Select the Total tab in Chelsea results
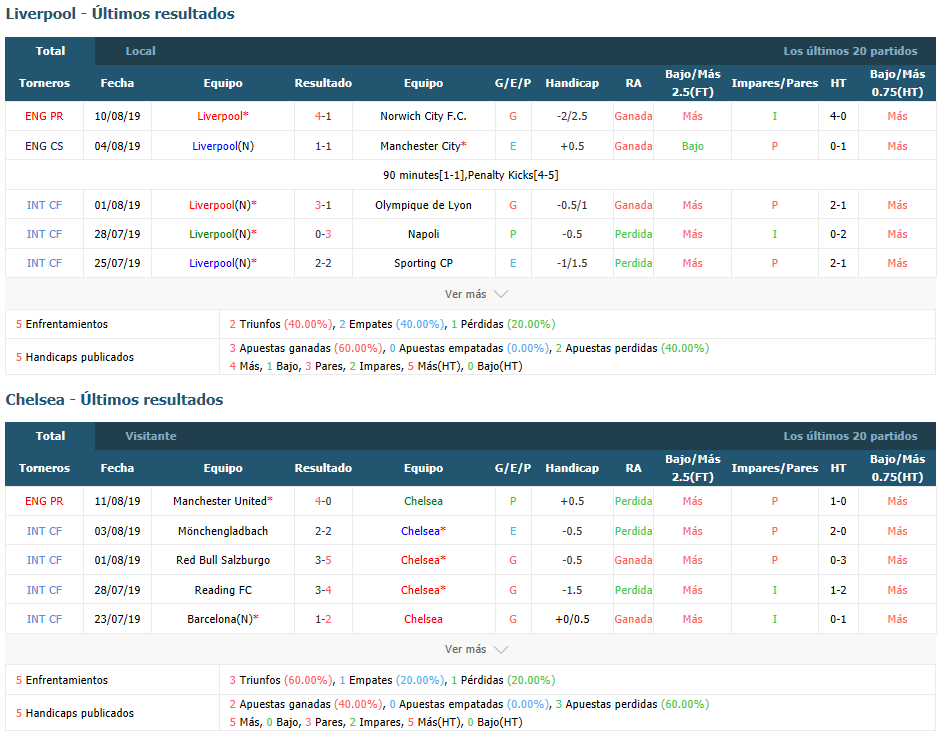The width and height of the screenshot is (940, 736). (x=50, y=436)
